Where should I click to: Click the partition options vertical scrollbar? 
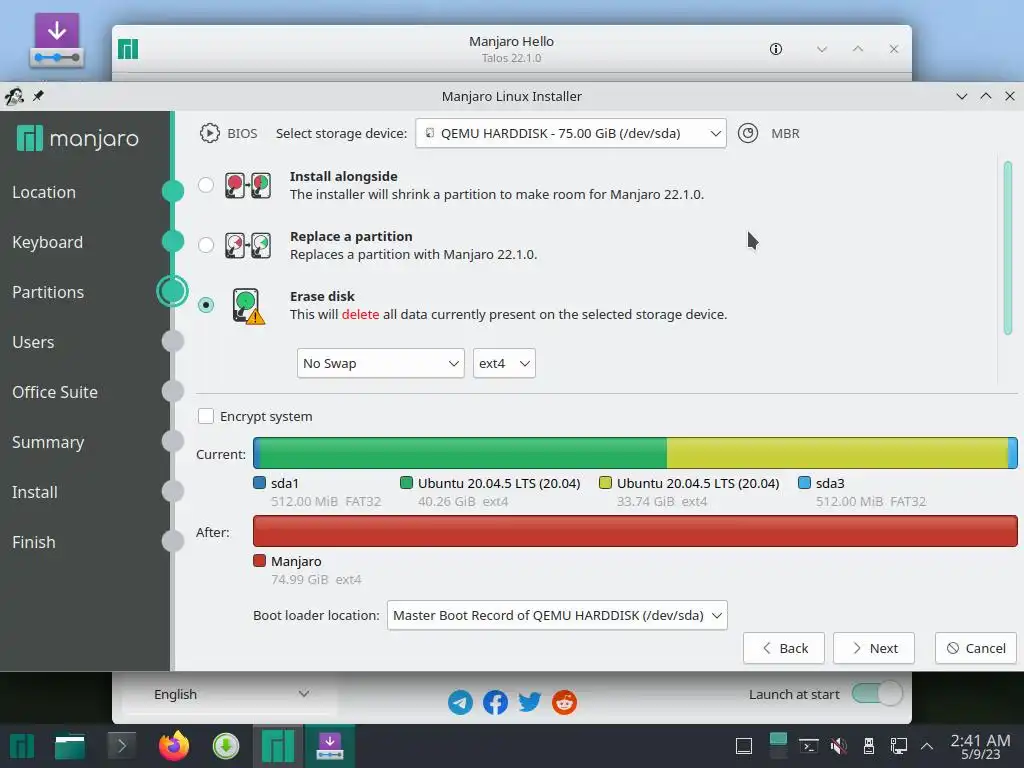pyautogui.click(x=1008, y=248)
